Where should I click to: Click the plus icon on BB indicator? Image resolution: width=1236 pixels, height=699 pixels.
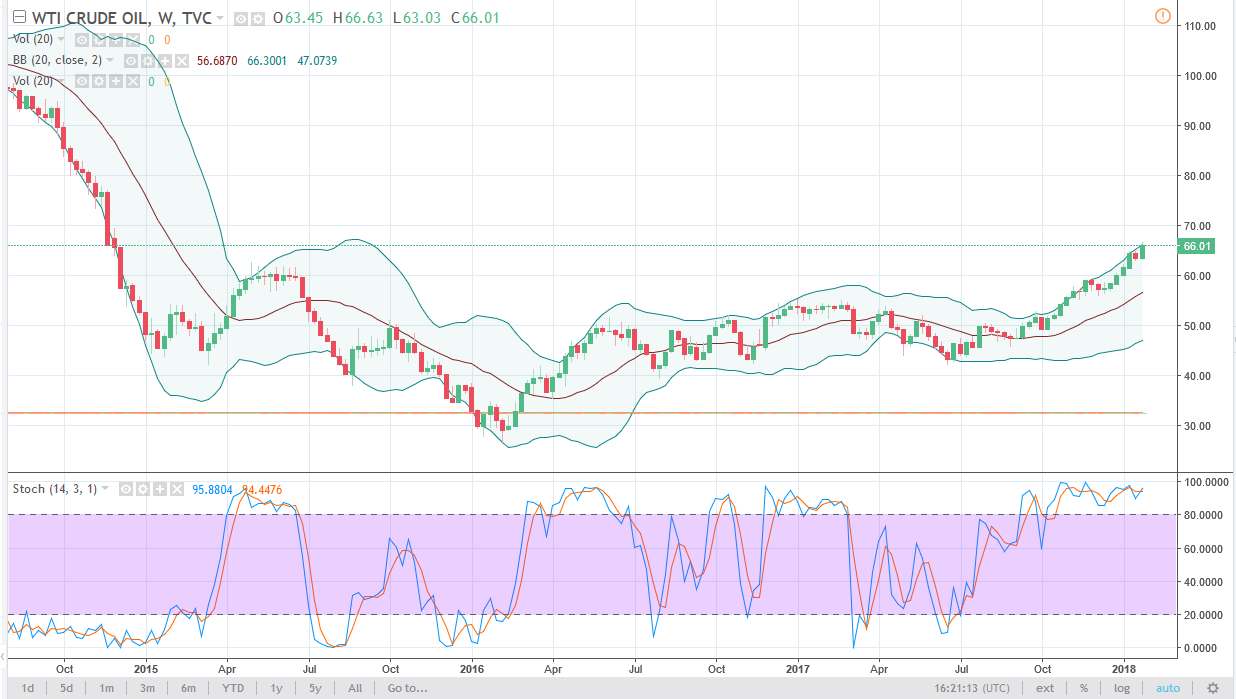tap(165, 61)
